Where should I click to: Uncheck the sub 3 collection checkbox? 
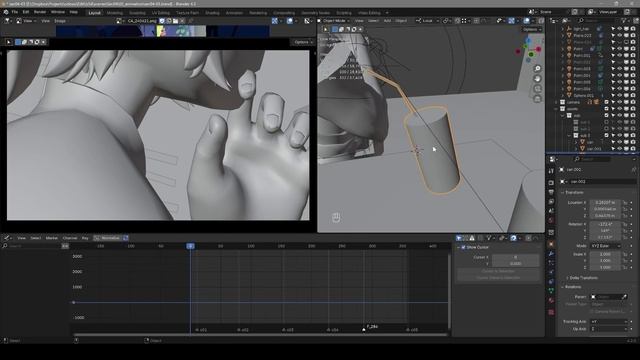point(607,135)
